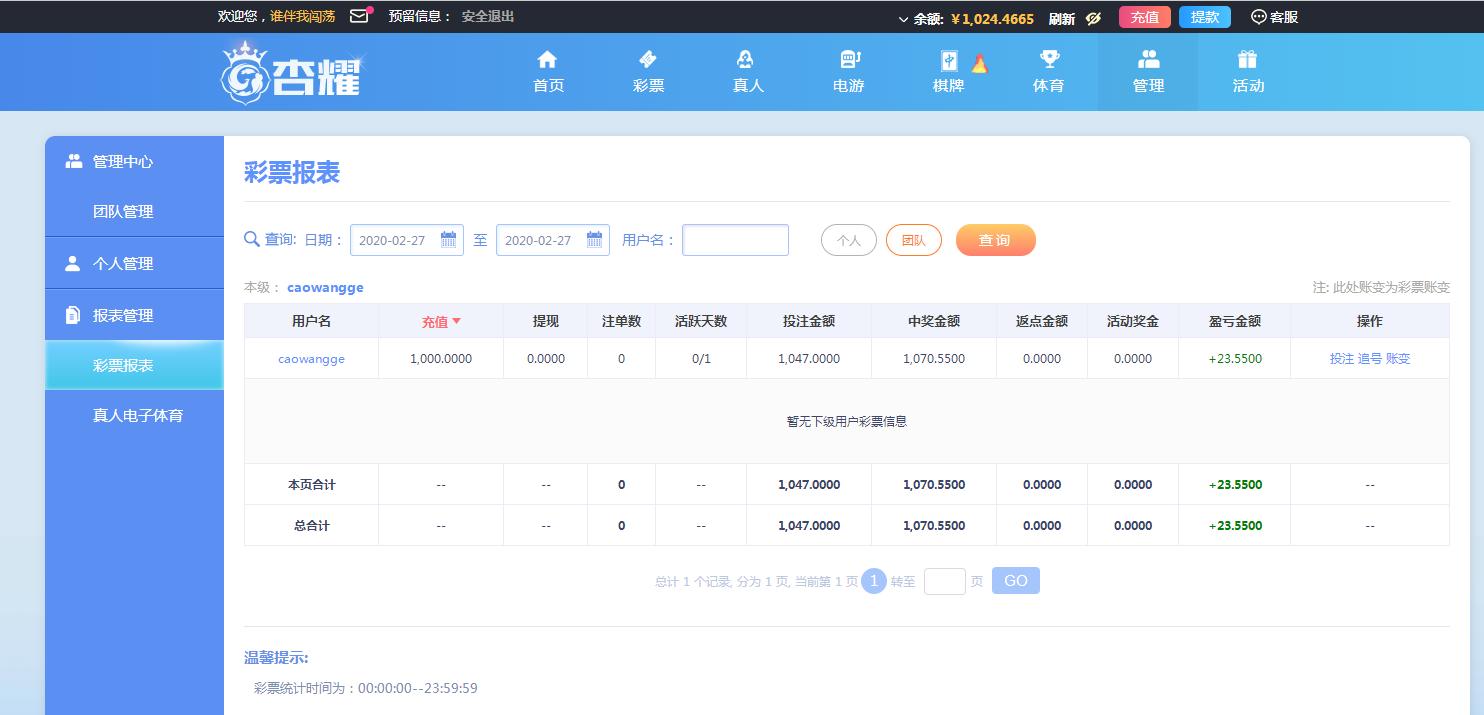Select the 团队 filter option

tap(913, 240)
